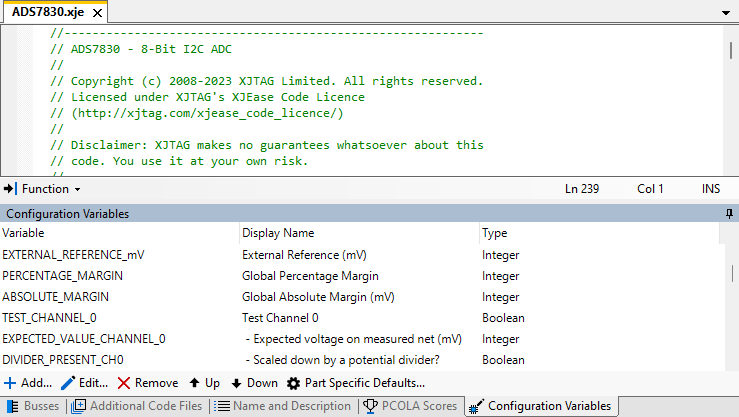Select the TEST_CHANNEL_0 variable row
The width and height of the screenshot is (739, 417).
coord(49,318)
